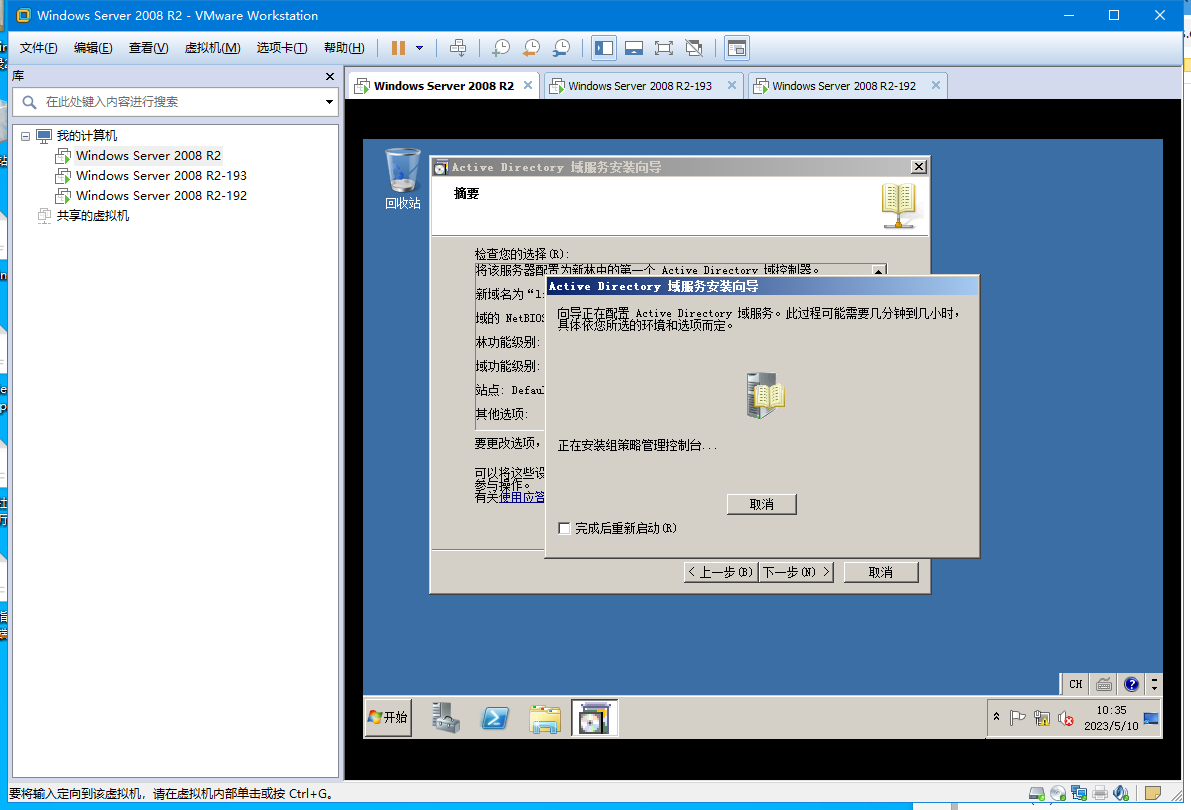1191x810 pixels.
Task: Click 上一步(B) in the wizard
Action: [x=720, y=572]
